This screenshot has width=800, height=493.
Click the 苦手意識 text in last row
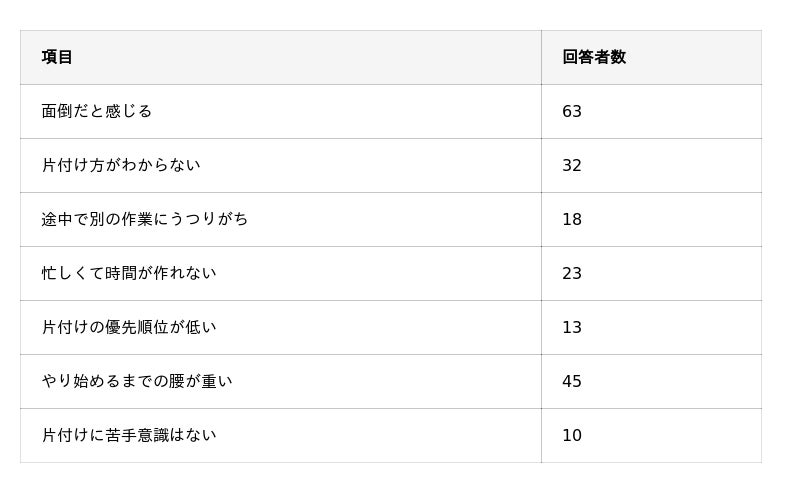point(137,435)
